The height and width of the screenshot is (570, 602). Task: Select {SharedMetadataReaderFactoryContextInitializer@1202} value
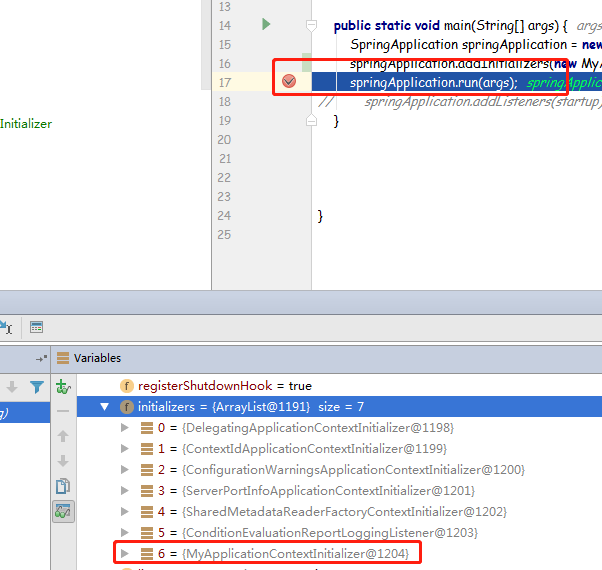(344, 511)
